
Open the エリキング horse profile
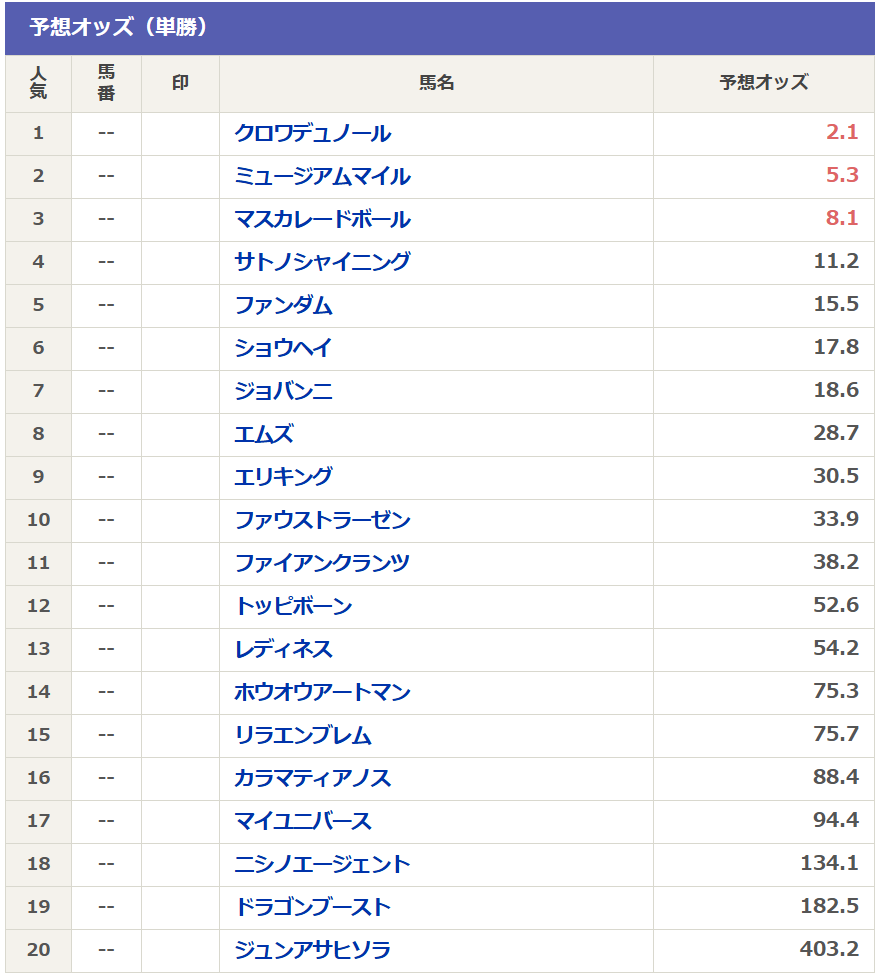[x=284, y=478]
